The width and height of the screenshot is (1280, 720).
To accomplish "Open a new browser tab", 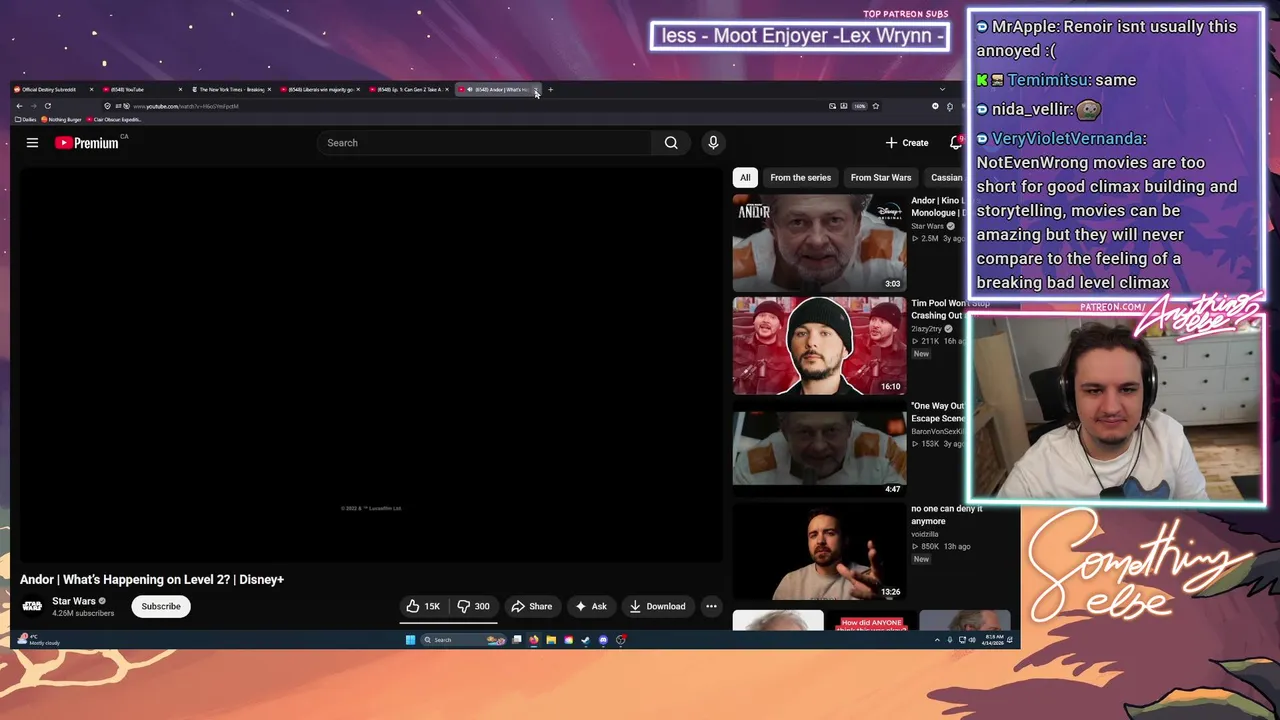I will (550, 90).
